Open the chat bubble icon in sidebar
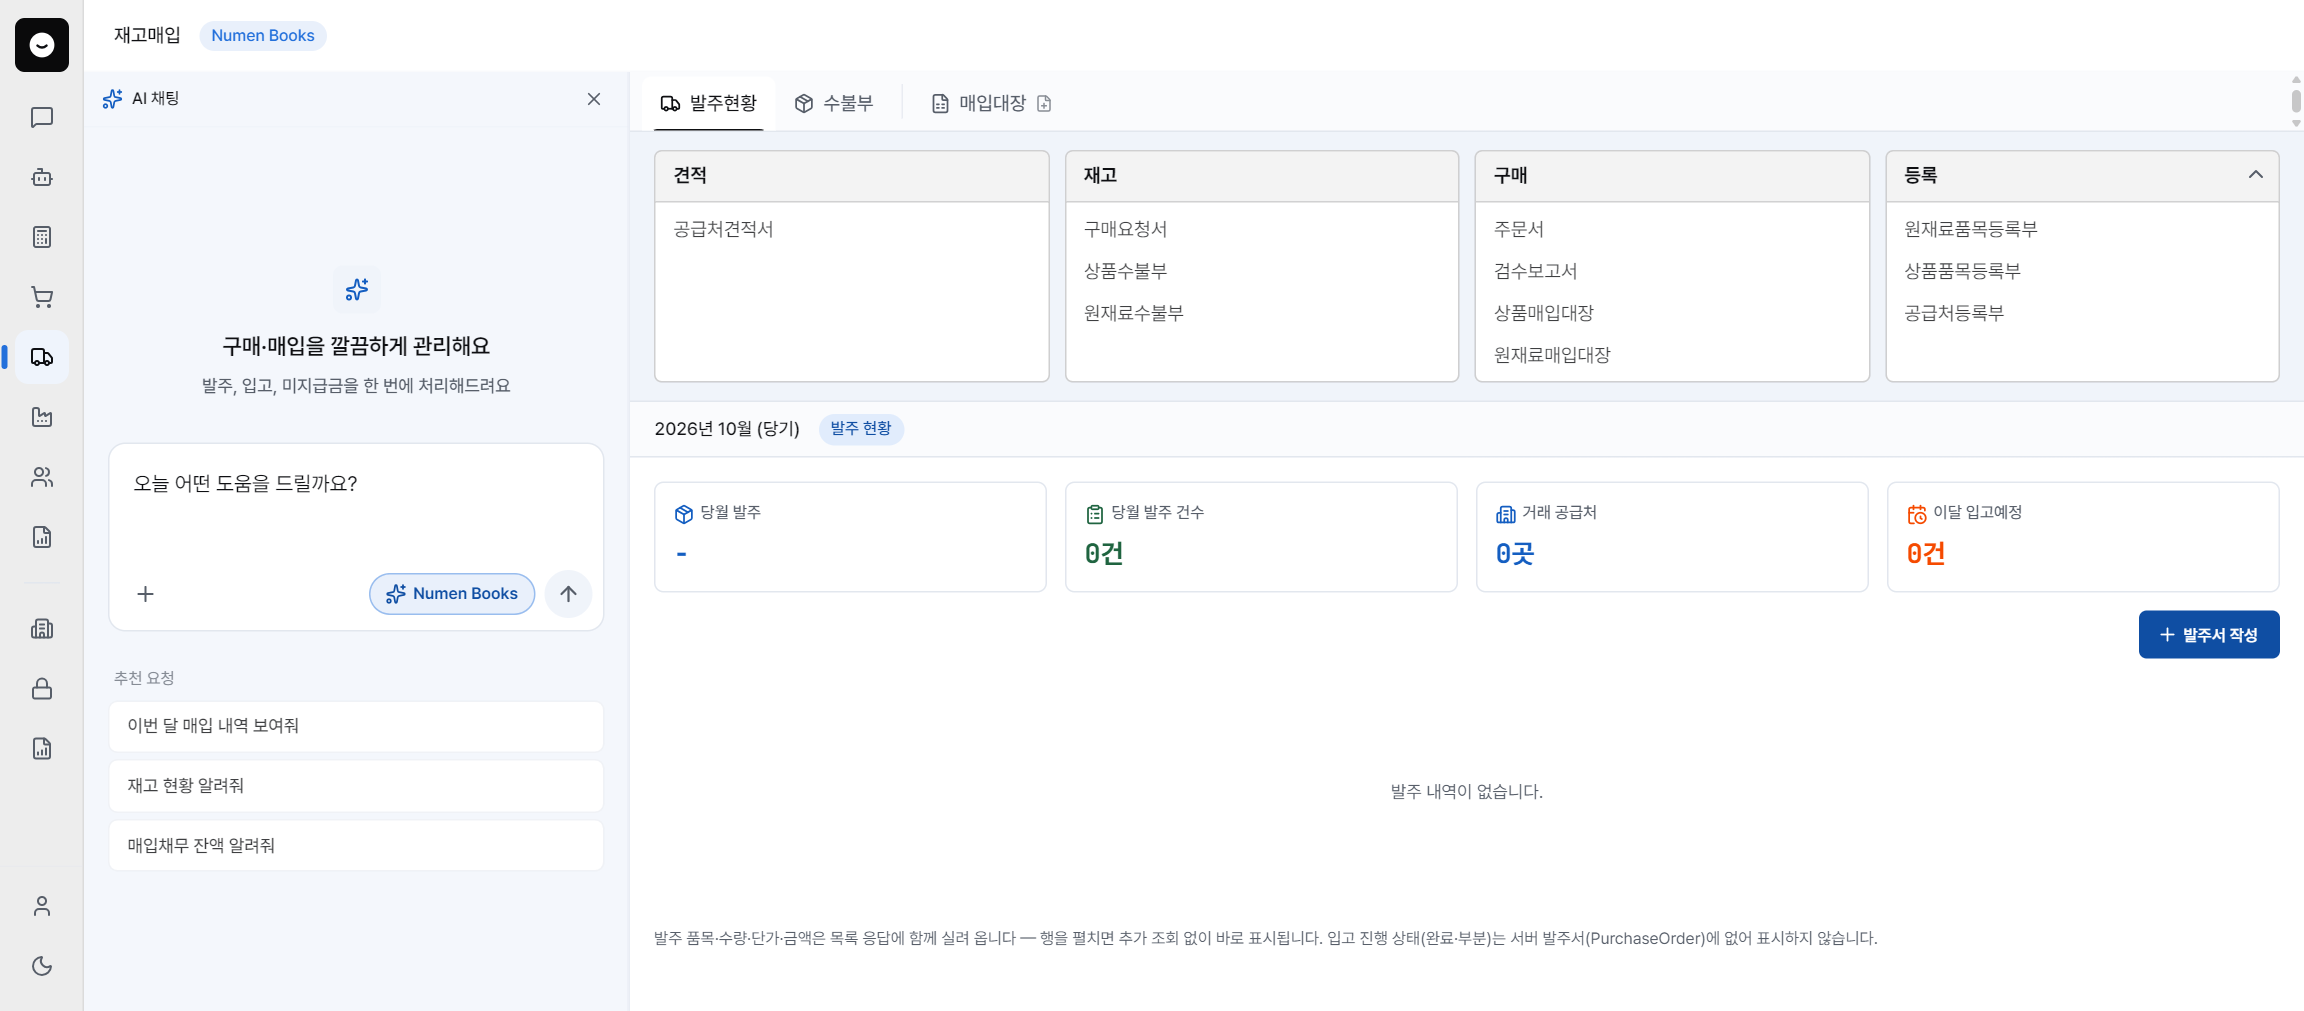The width and height of the screenshot is (2304, 1011). point(42,117)
